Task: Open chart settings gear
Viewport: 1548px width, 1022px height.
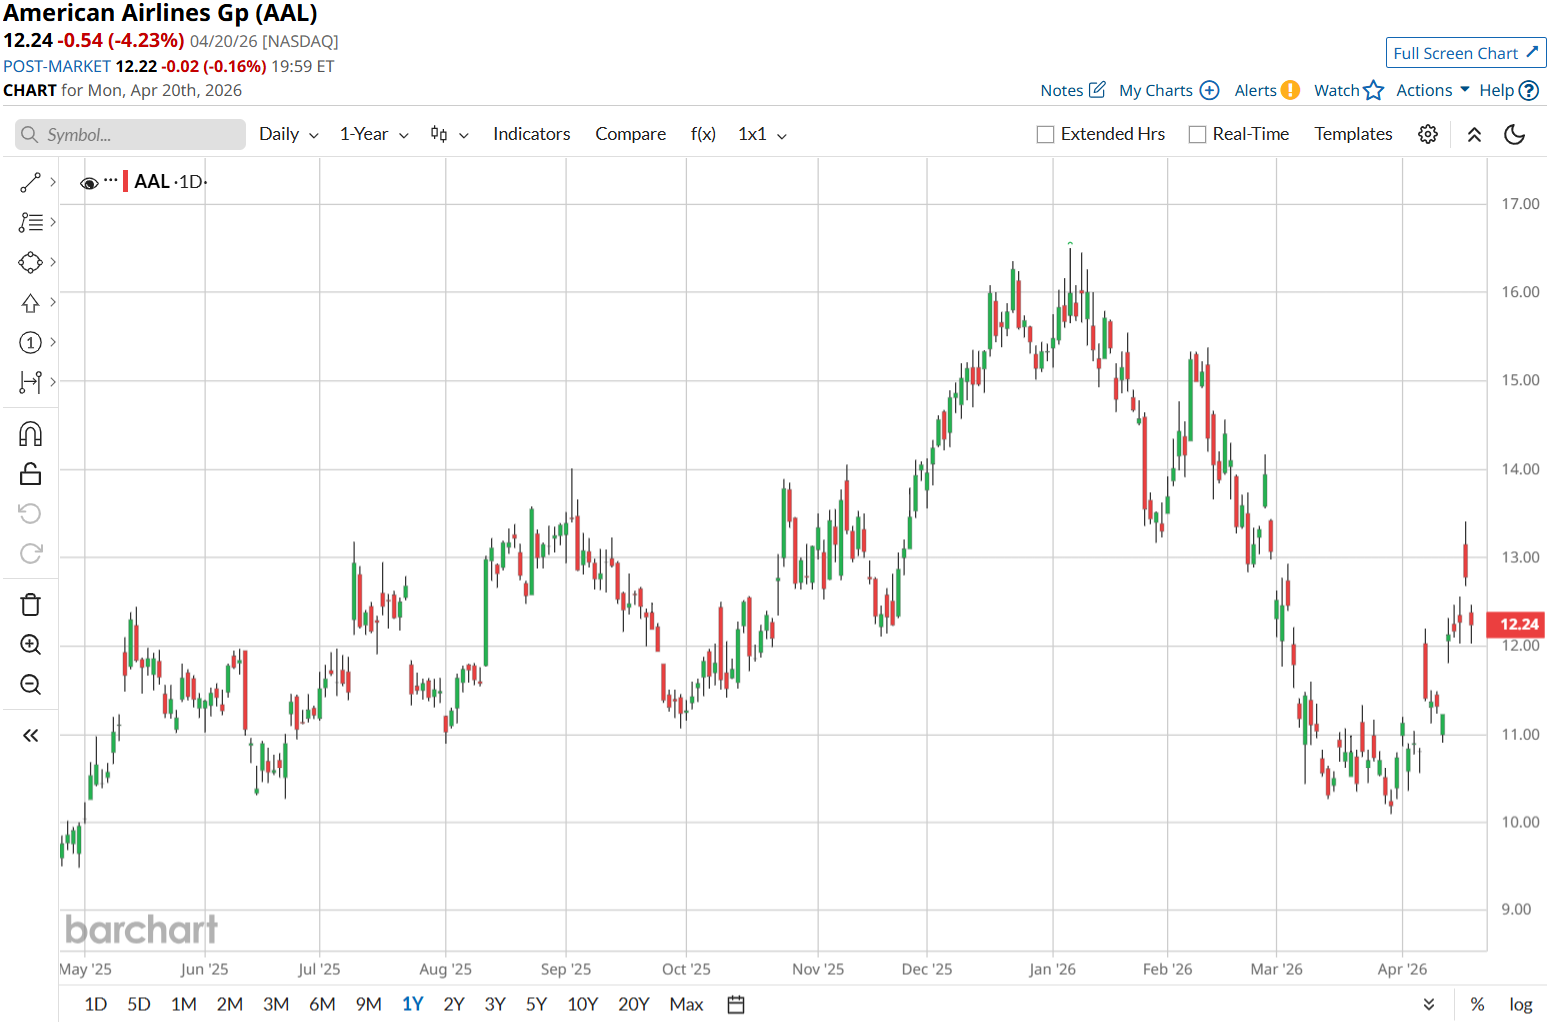Action: 1428,134
